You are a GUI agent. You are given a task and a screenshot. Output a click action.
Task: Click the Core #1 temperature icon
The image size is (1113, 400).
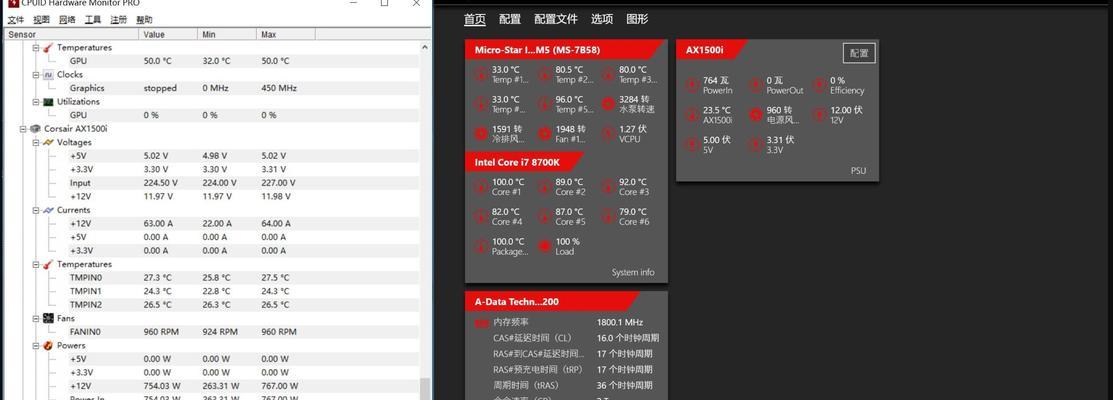tap(481, 187)
